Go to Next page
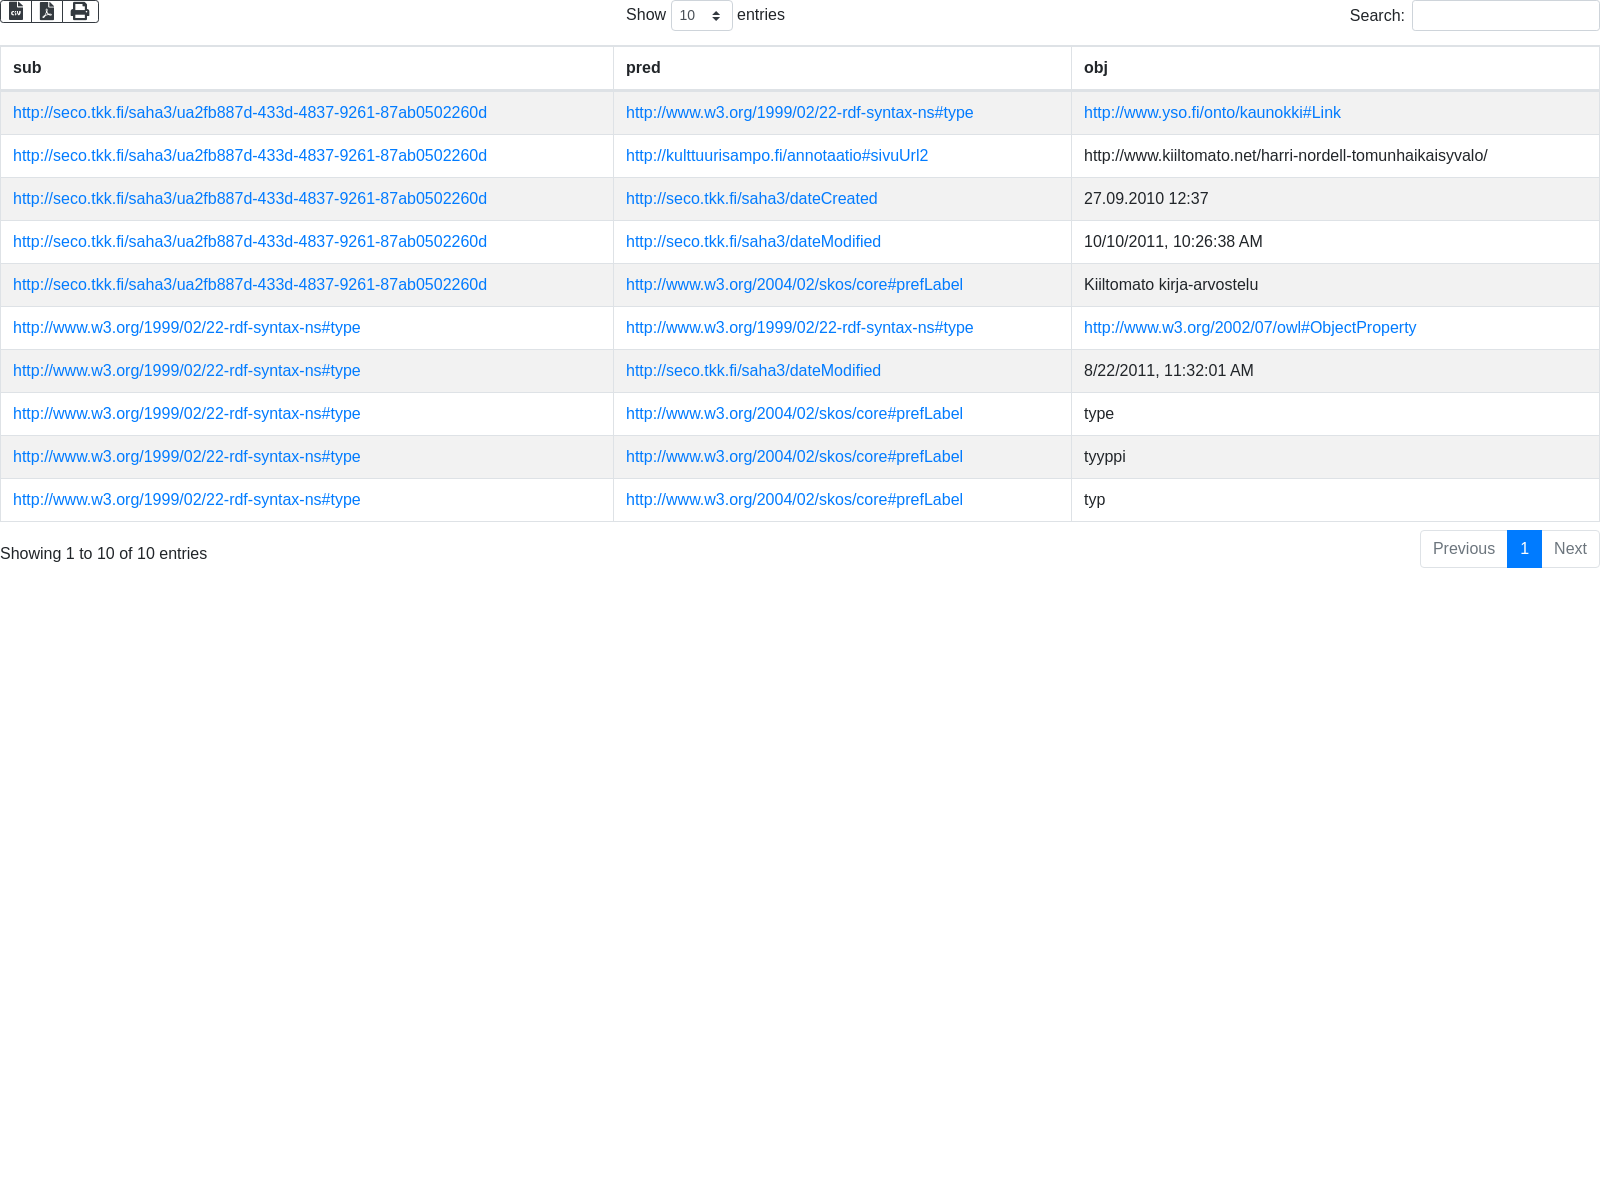 1570,549
